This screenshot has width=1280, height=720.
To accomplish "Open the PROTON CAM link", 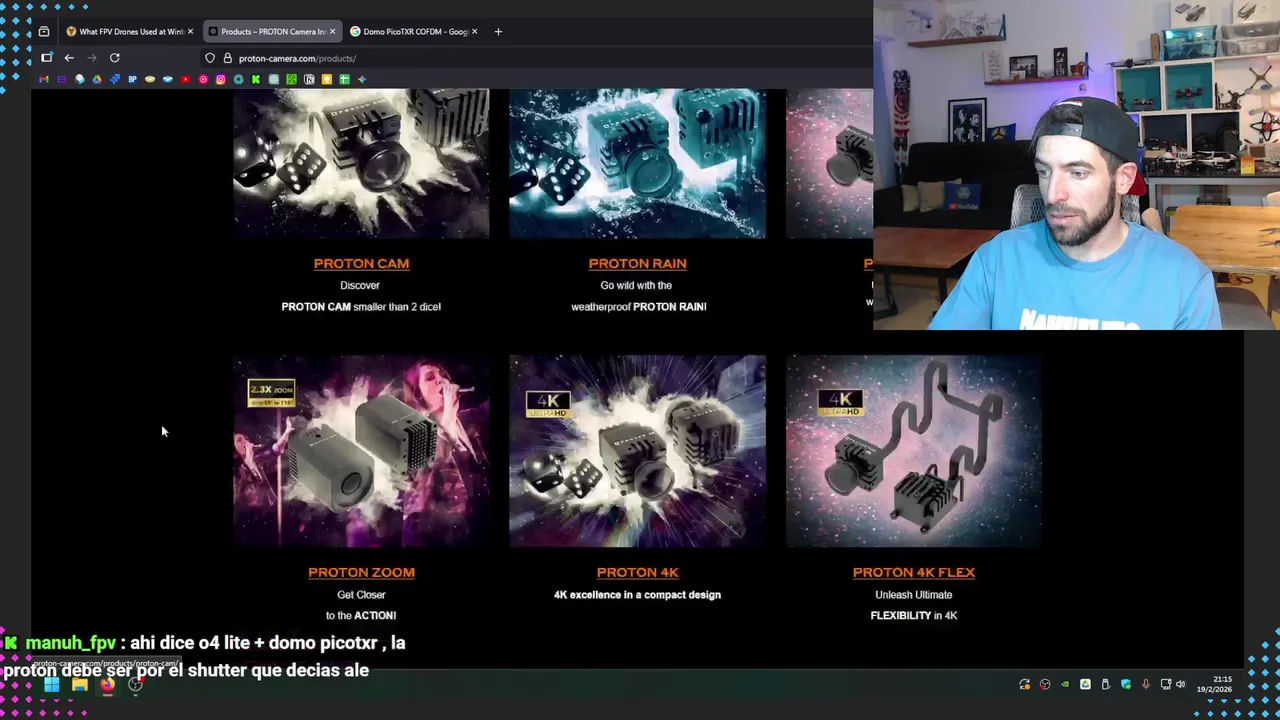I will (361, 263).
